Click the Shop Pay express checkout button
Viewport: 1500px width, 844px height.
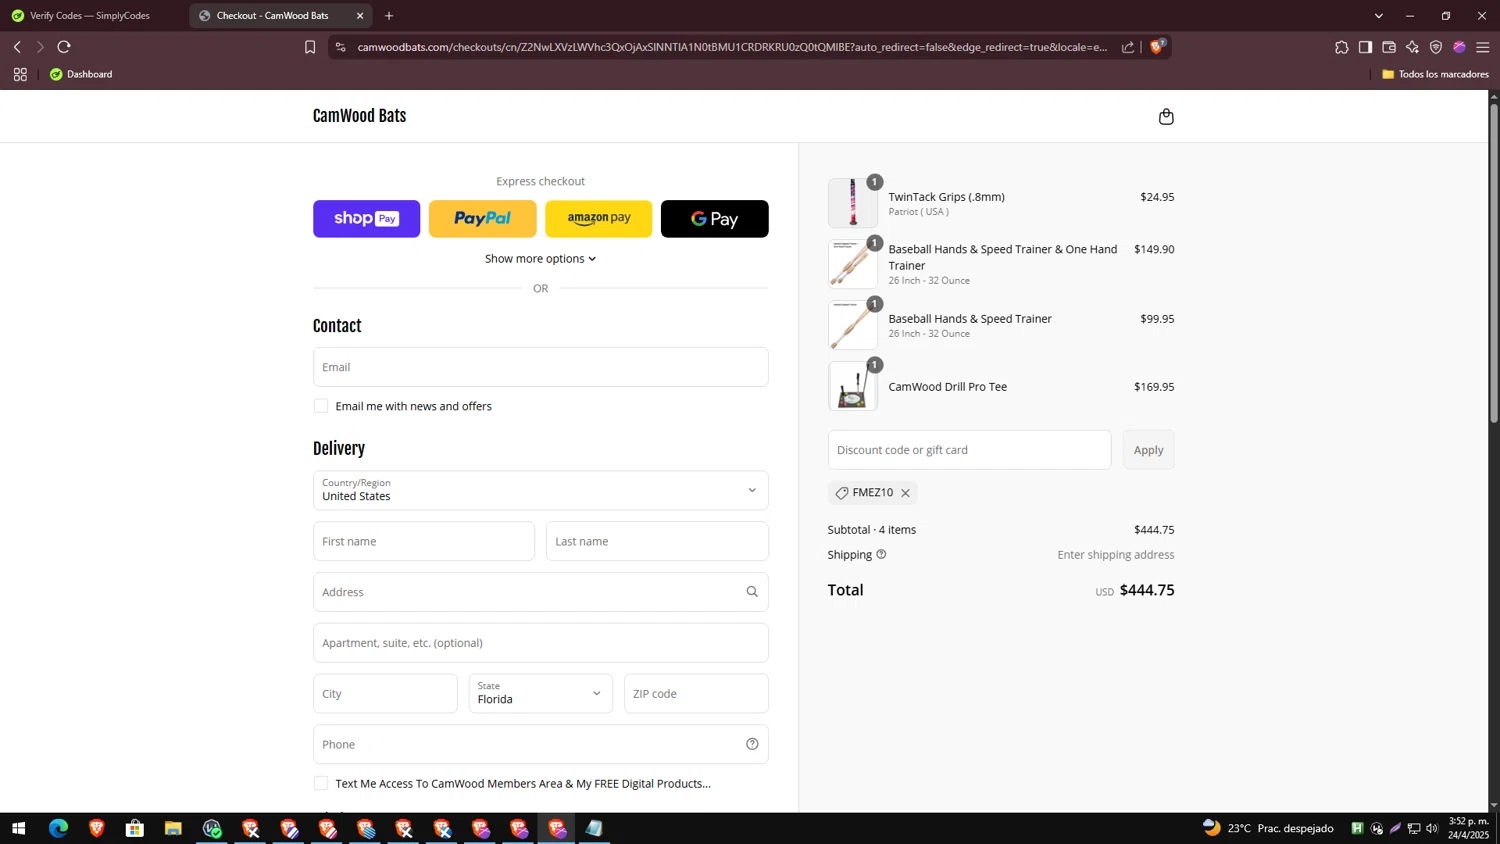(366, 219)
